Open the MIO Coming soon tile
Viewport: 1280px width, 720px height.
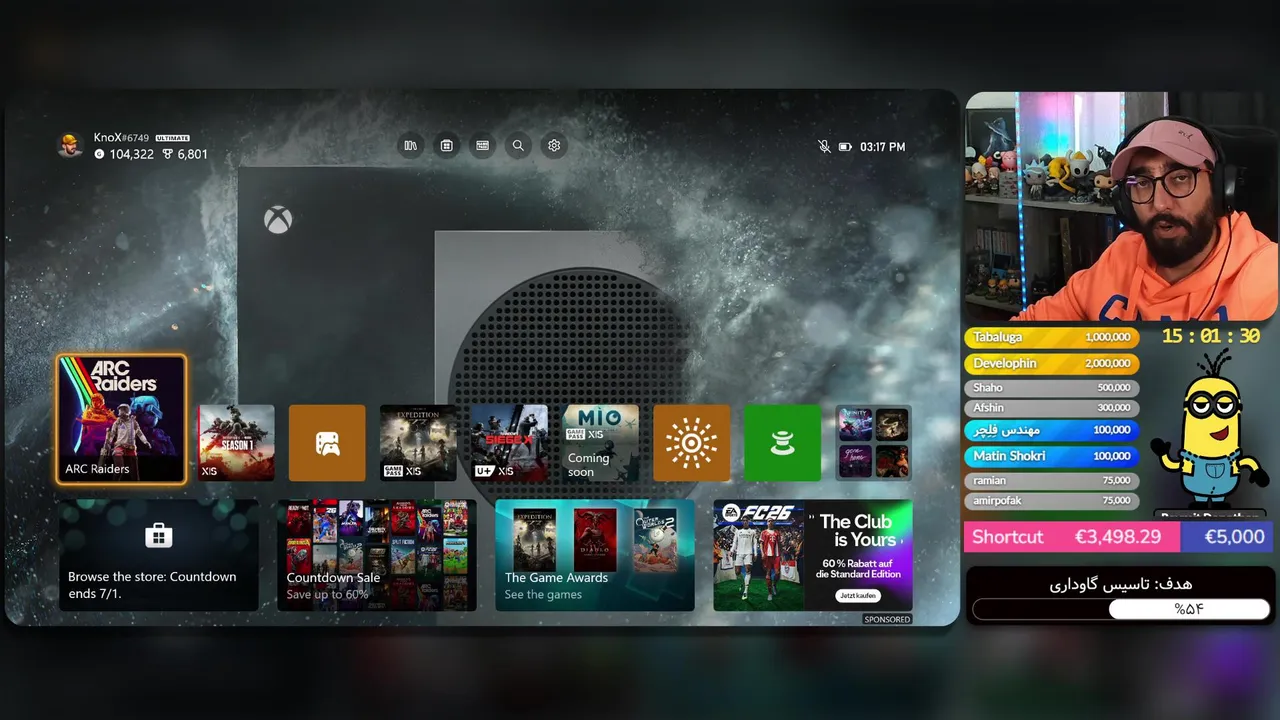point(600,443)
